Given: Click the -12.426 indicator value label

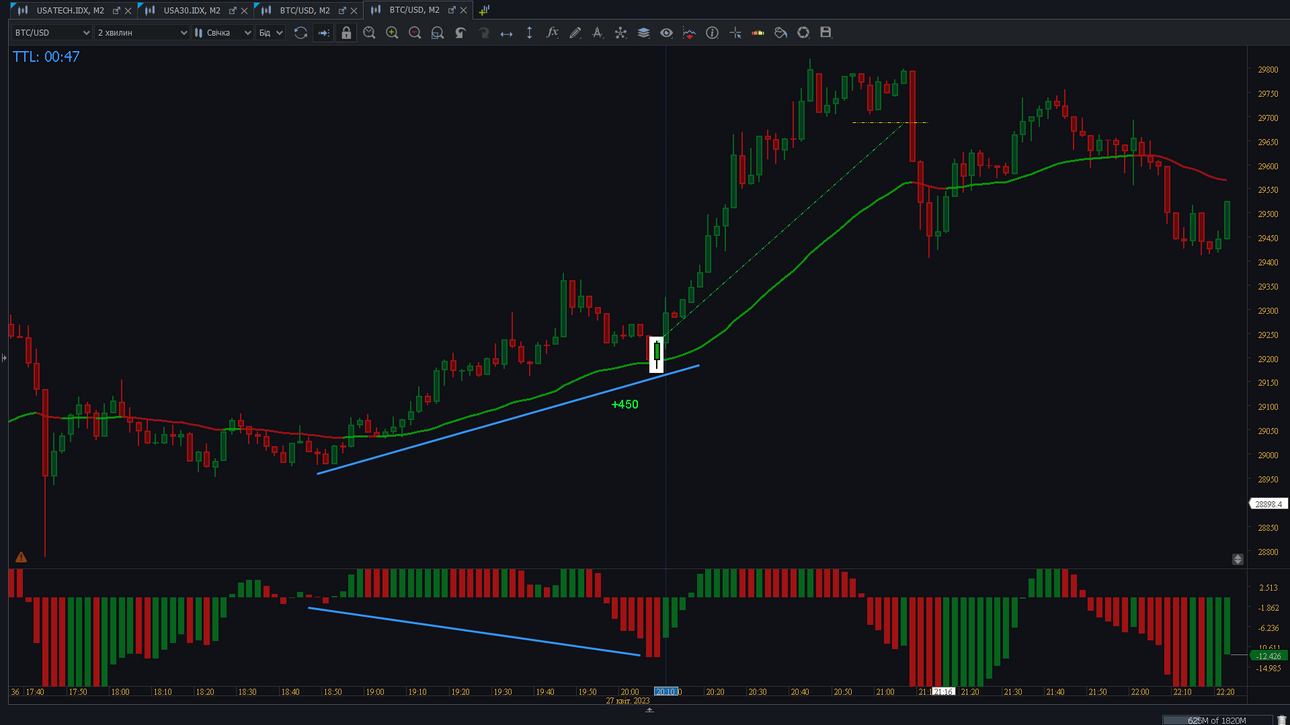Looking at the screenshot, I should tap(1268, 656).
